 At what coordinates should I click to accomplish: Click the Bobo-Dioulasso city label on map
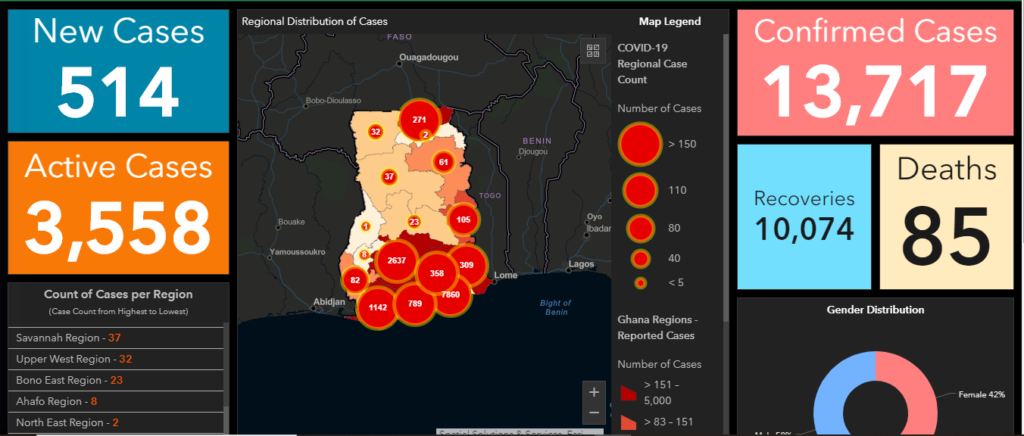coord(332,101)
